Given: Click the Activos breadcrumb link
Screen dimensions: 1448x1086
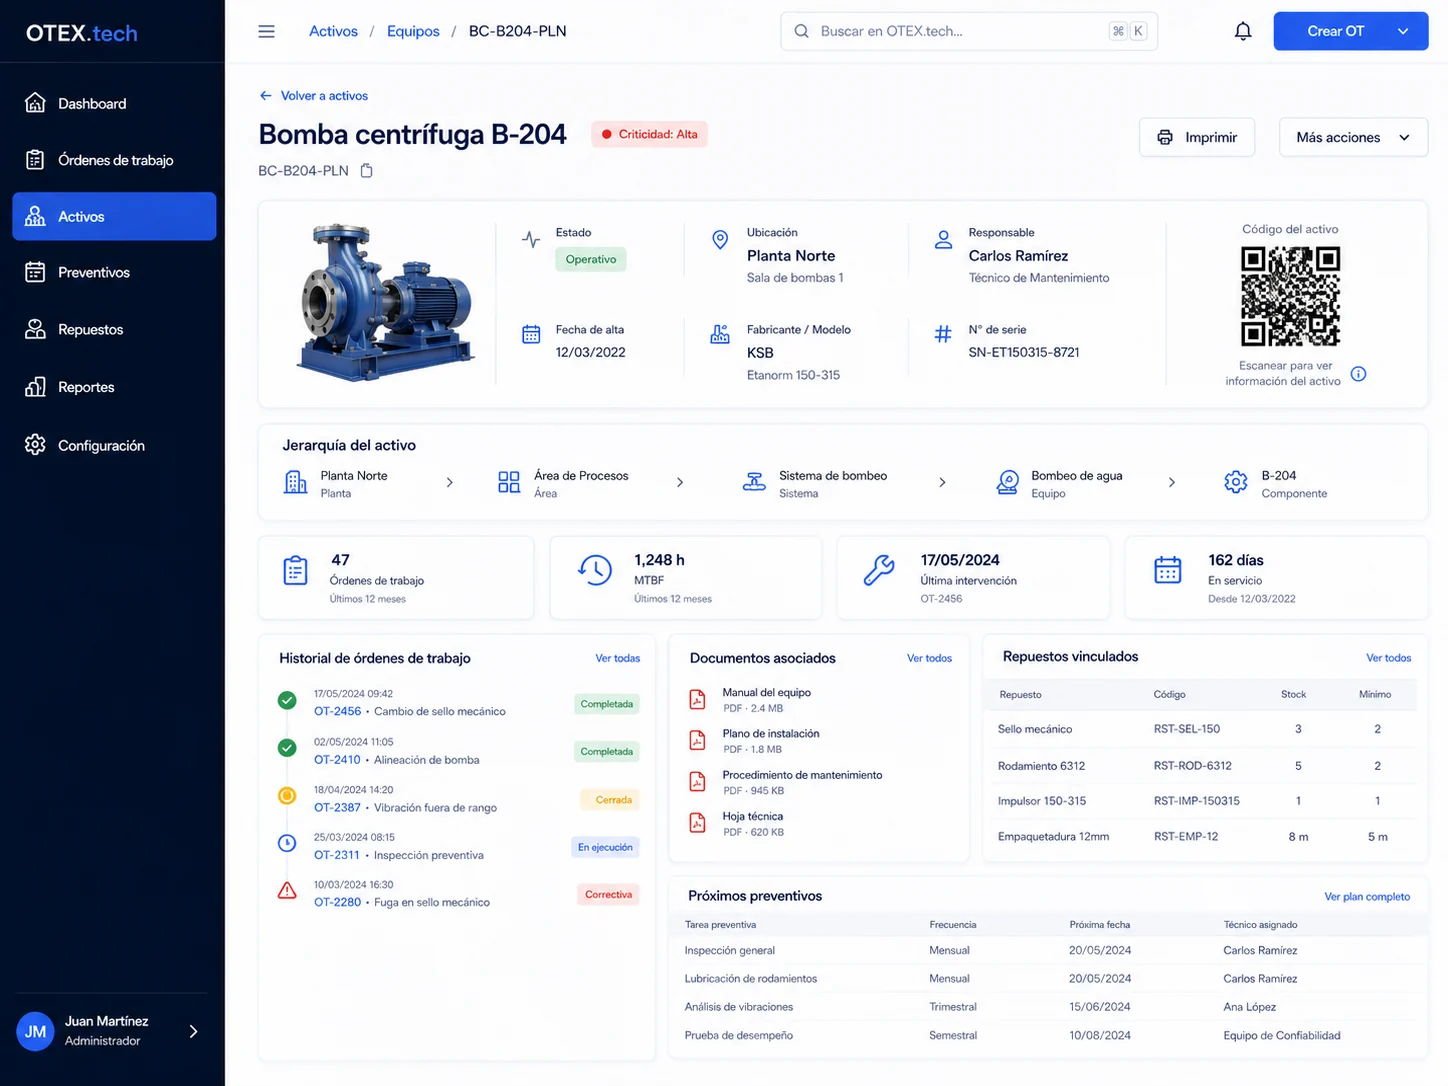Looking at the screenshot, I should tap(333, 31).
